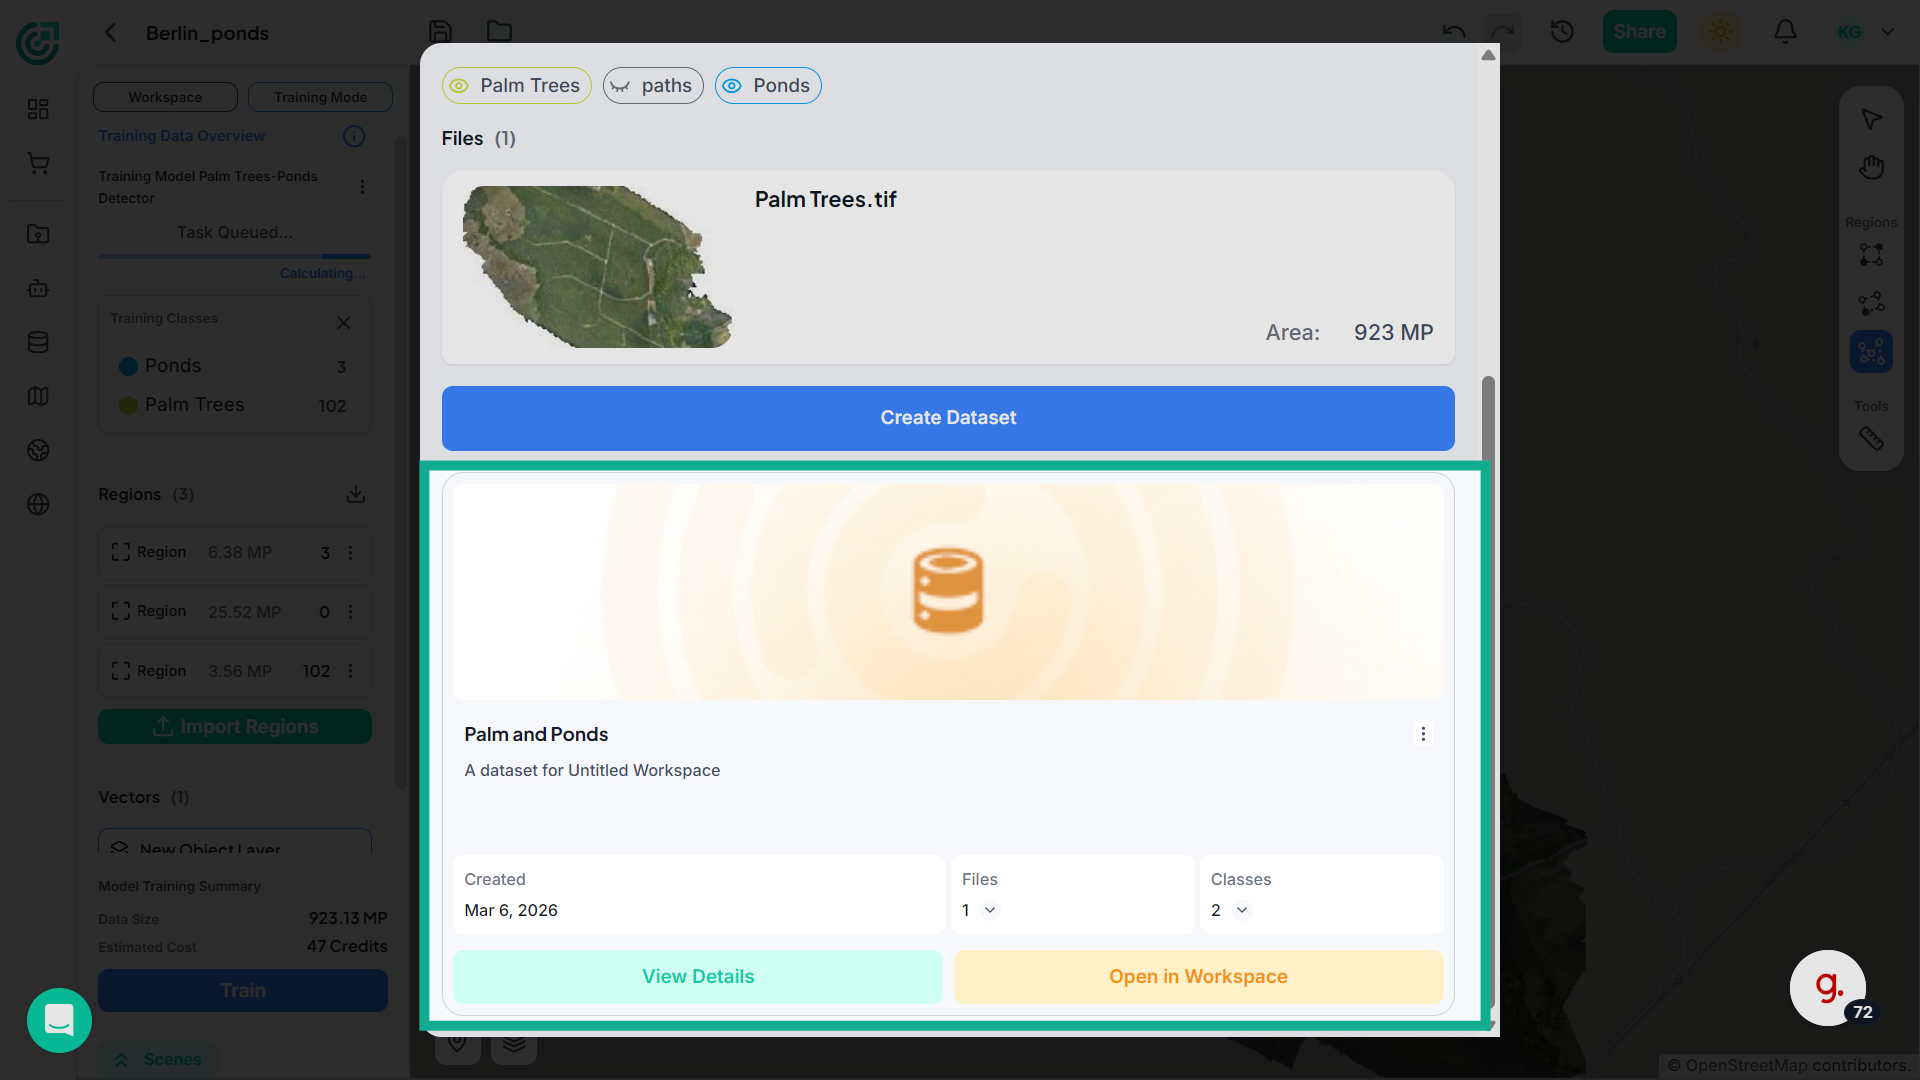Screen dimensions: 1920x1080
Task: Expand the Scenes panel
Action: point(158,1059)
